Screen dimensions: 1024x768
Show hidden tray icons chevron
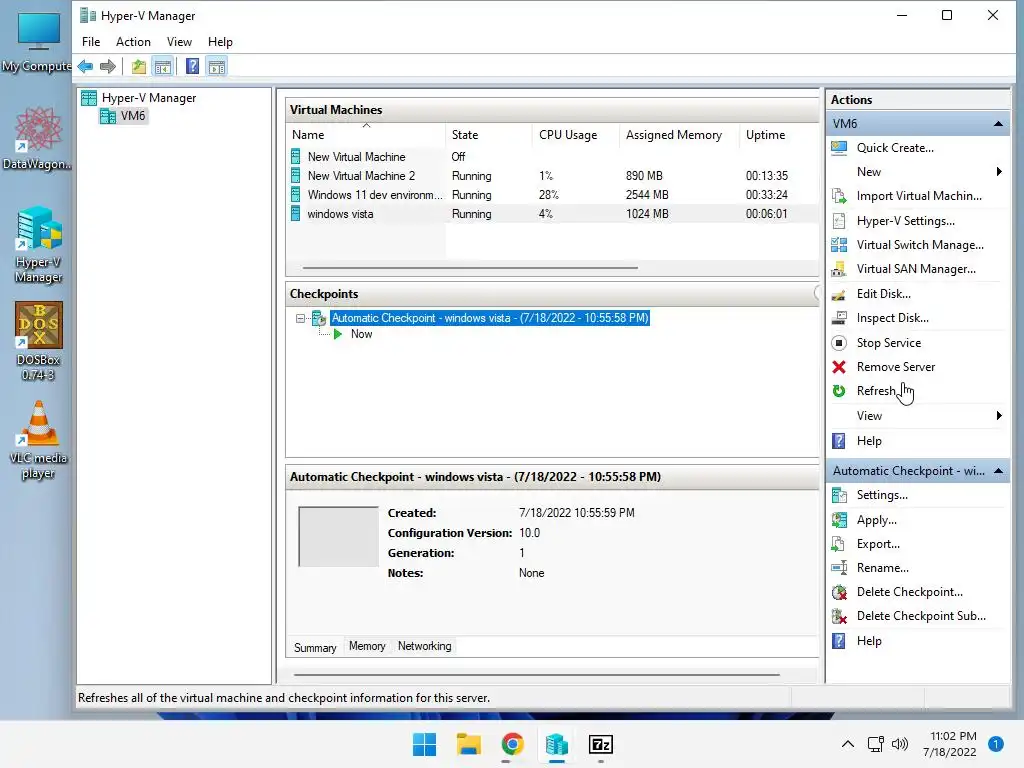coord(848,744)
